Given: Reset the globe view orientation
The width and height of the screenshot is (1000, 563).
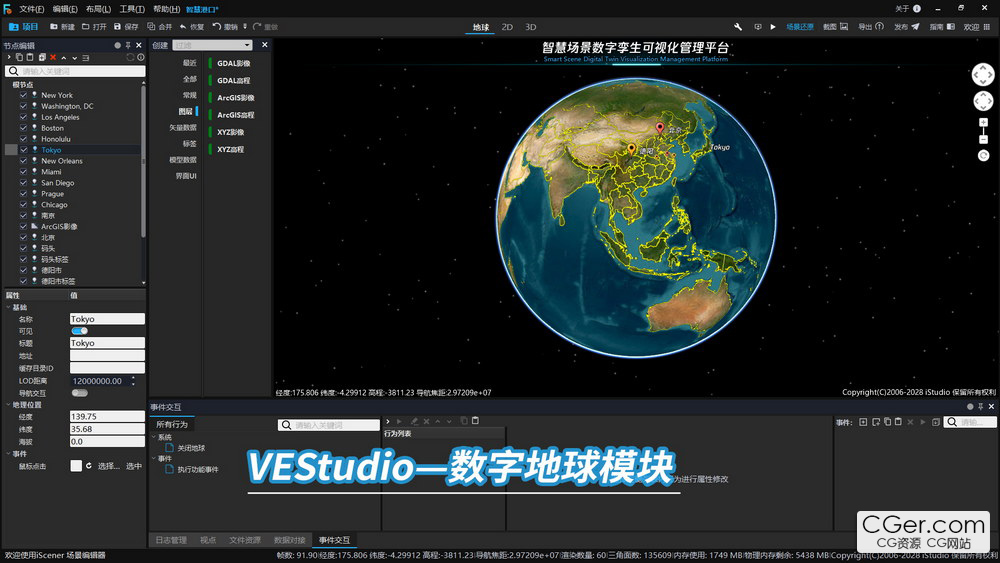Looking at the screenshot, I should 983,156.
